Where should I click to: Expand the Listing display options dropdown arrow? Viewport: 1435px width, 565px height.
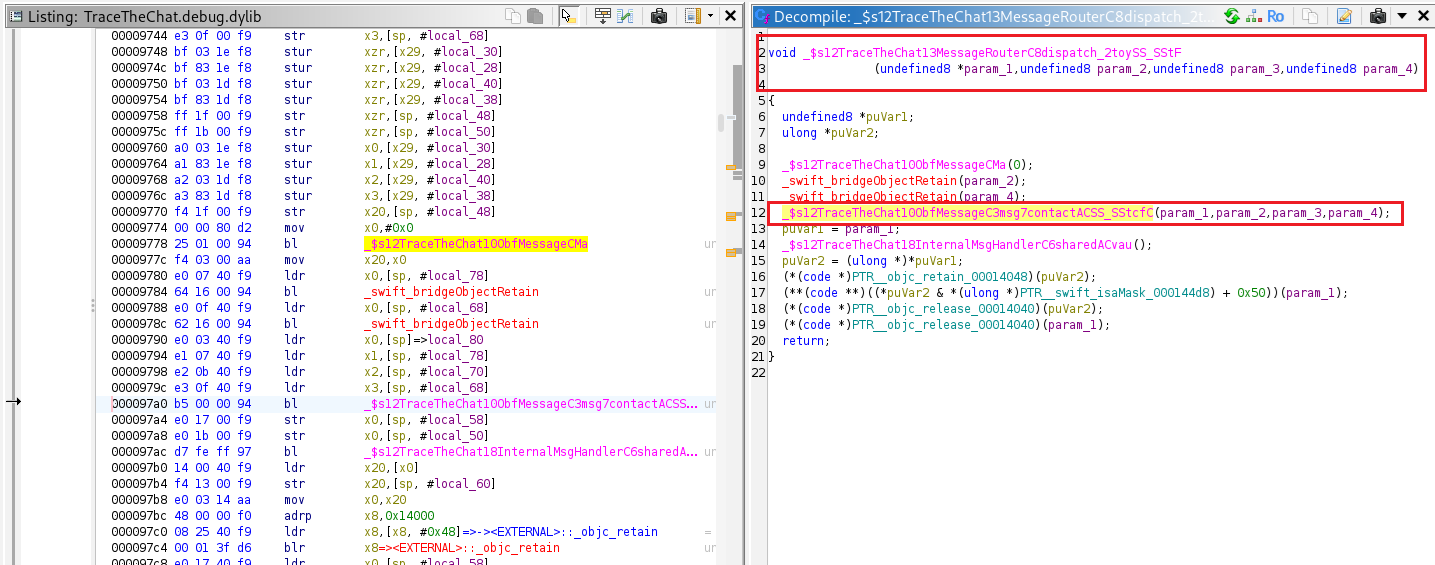coord(710,16)
